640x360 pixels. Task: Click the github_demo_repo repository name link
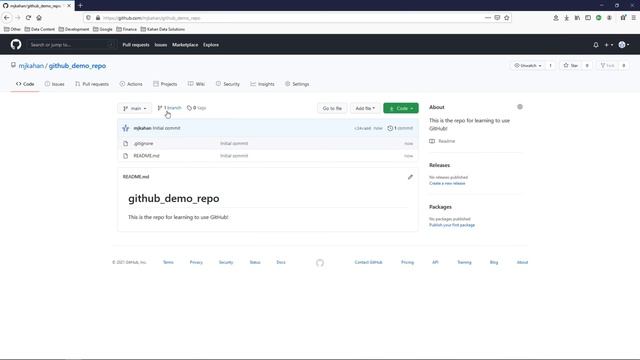77,66
